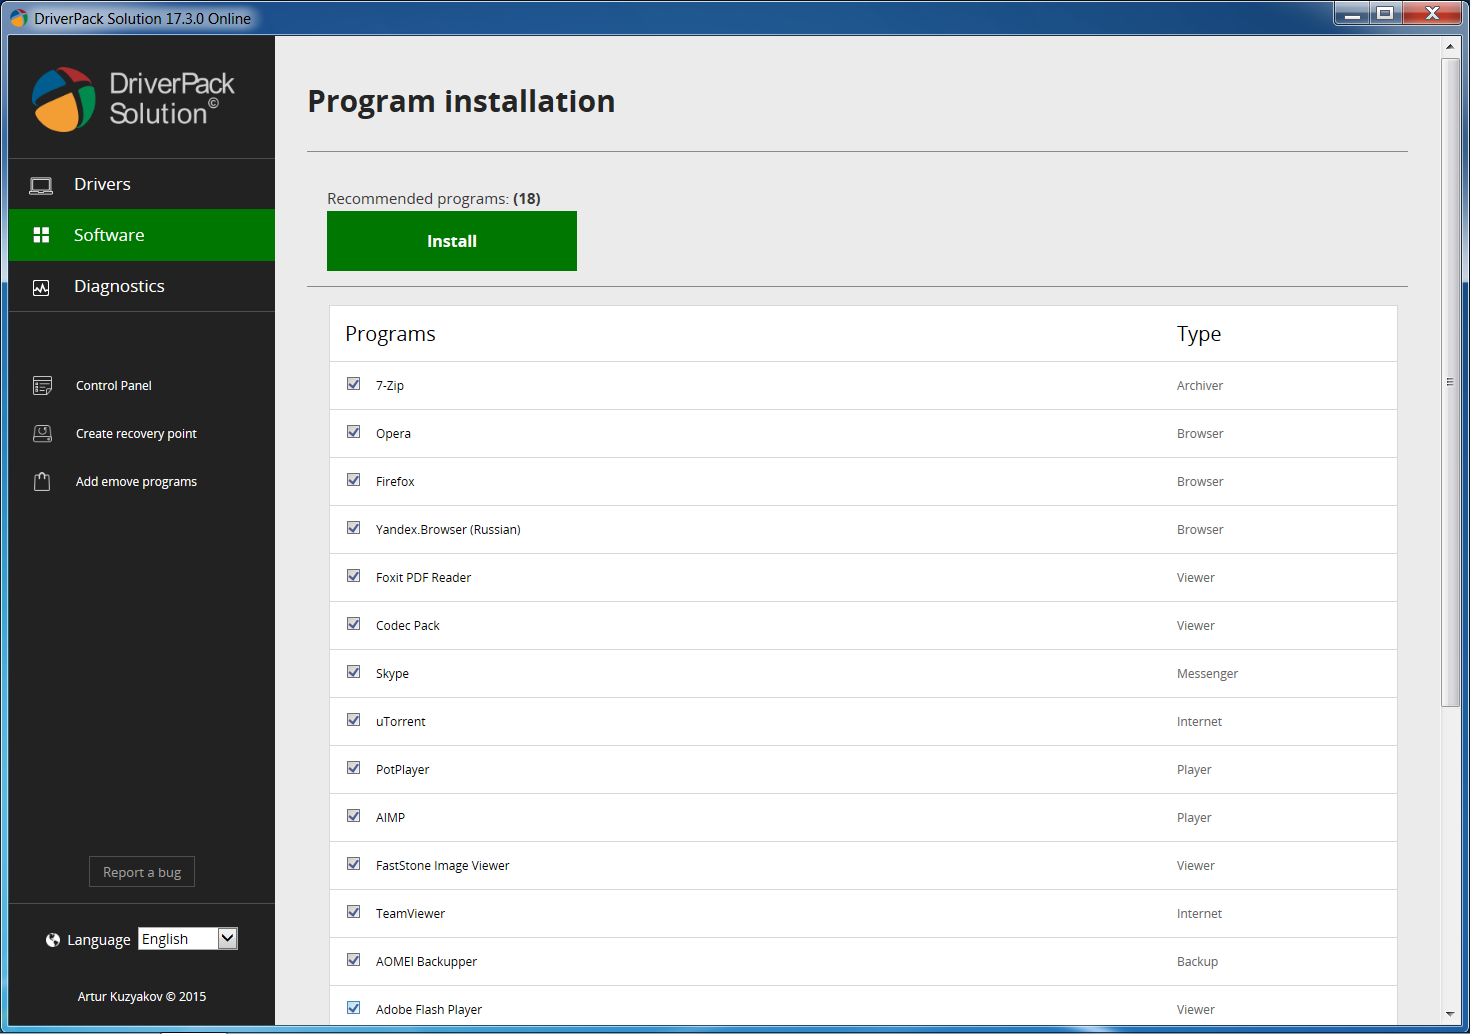
Task: Select the Drivers monitor icon in sidebar
Action: click(x=41, y=184)
